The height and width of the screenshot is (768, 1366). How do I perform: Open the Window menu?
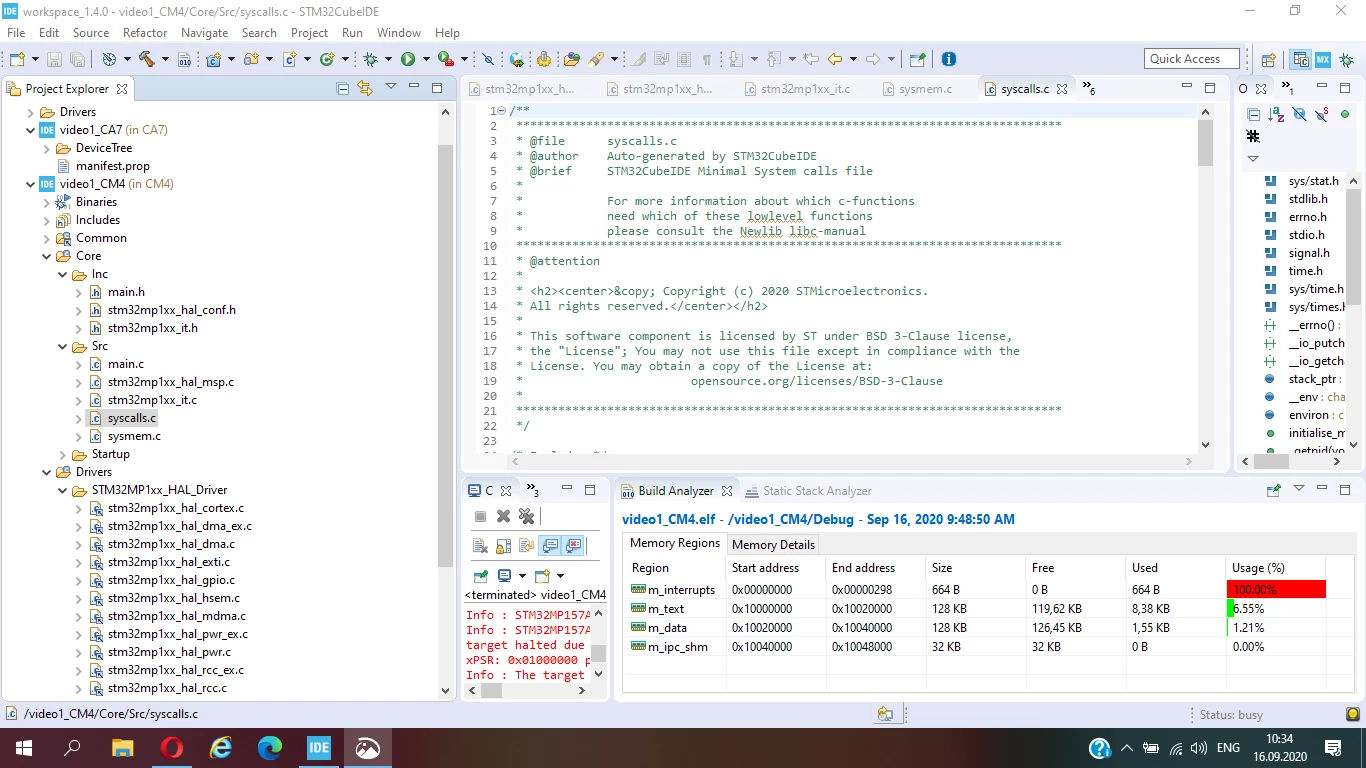(x=398, y=33)
